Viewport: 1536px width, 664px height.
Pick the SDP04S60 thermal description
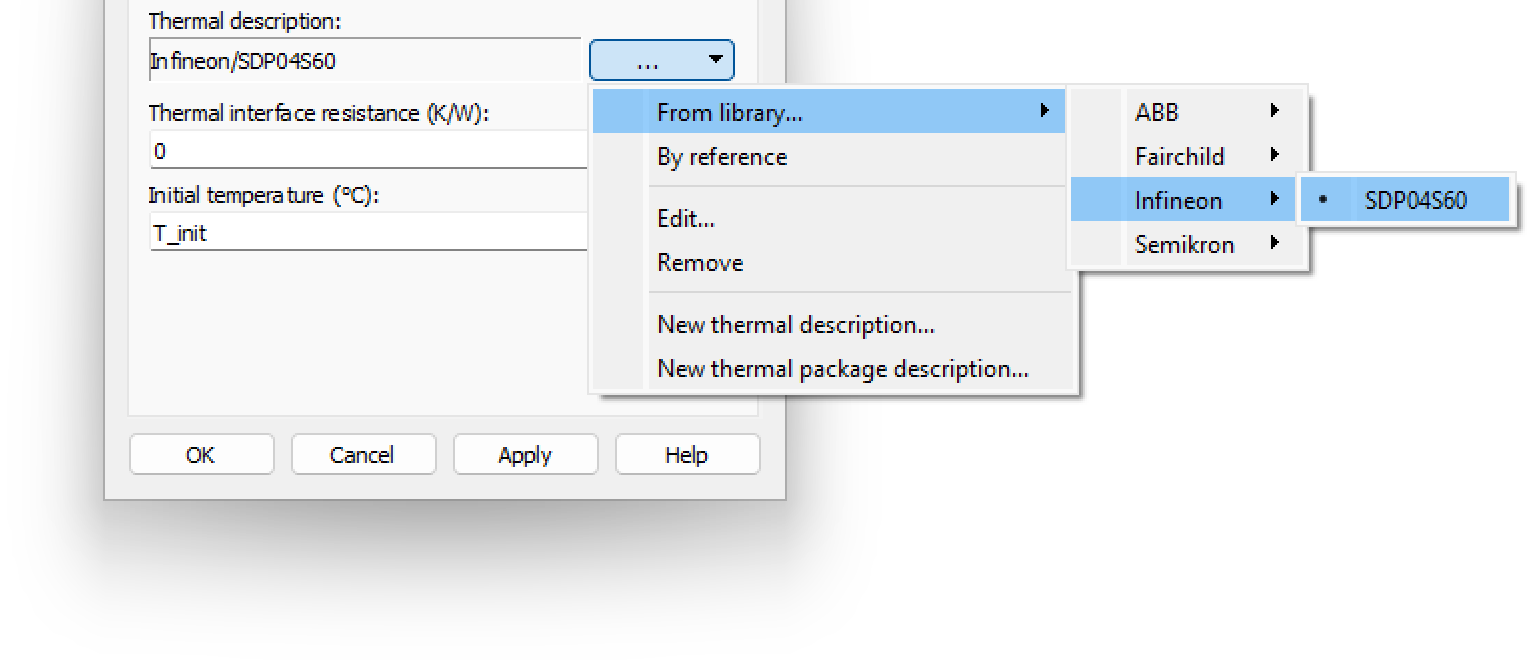pyautogui.click(x=1415, y=200)
